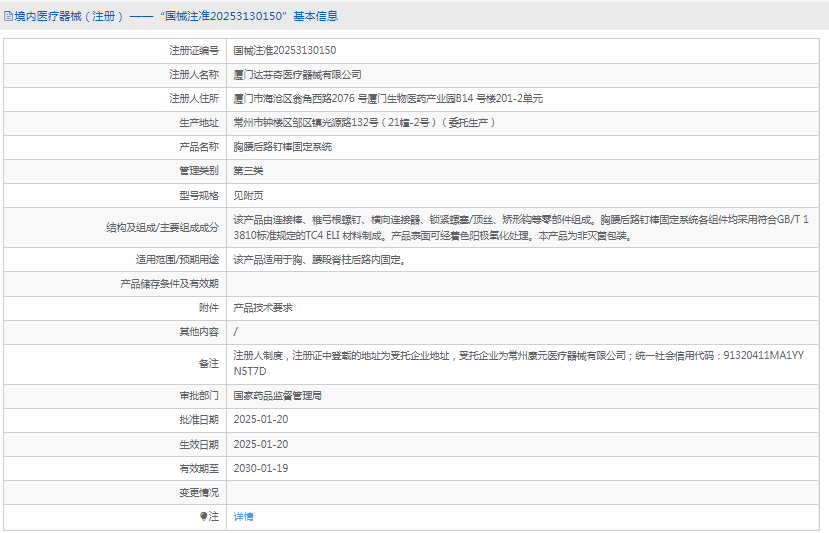This screenshot has height=533, width=829.
Task: Click the bulb icon beside 注 label
Action: click(x=203, y=516)
